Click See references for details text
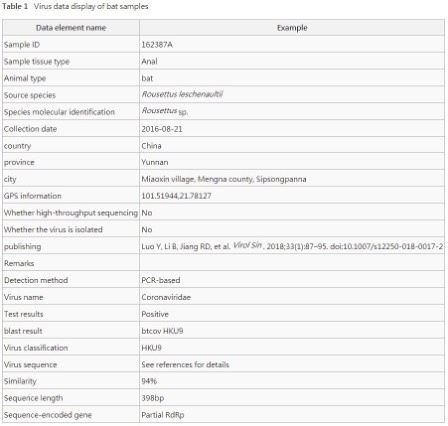Image resolution: width=448 pixels, height=426 pixels. tap(185, 365)
